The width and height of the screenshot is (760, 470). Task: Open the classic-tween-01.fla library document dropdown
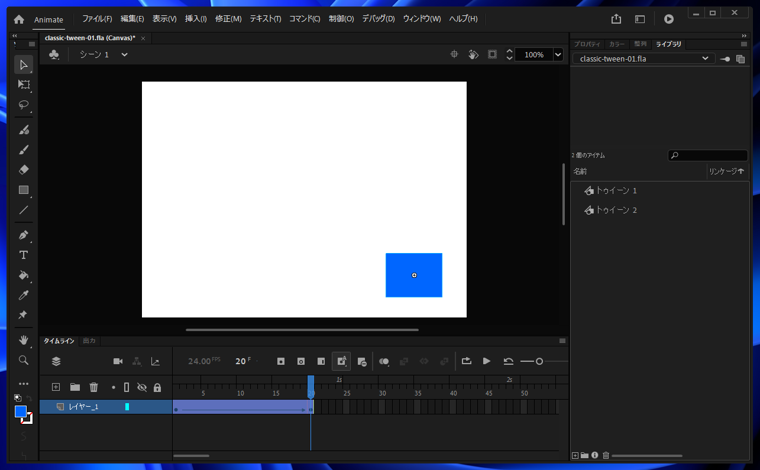[705, 59]
